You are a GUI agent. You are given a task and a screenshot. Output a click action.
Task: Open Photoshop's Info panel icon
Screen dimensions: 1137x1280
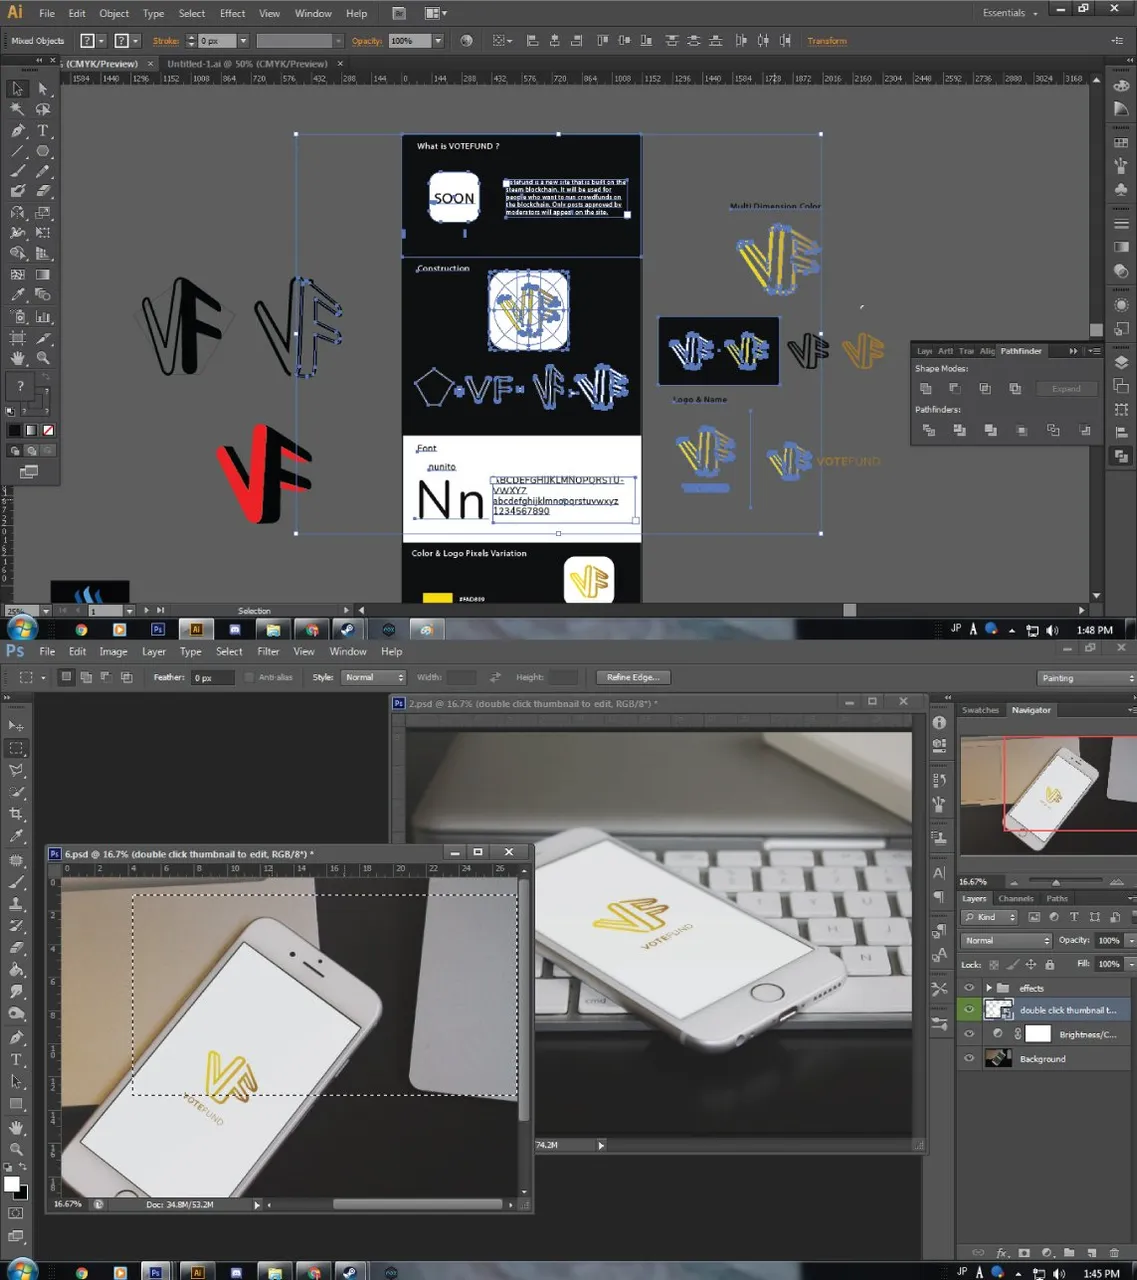939,722
